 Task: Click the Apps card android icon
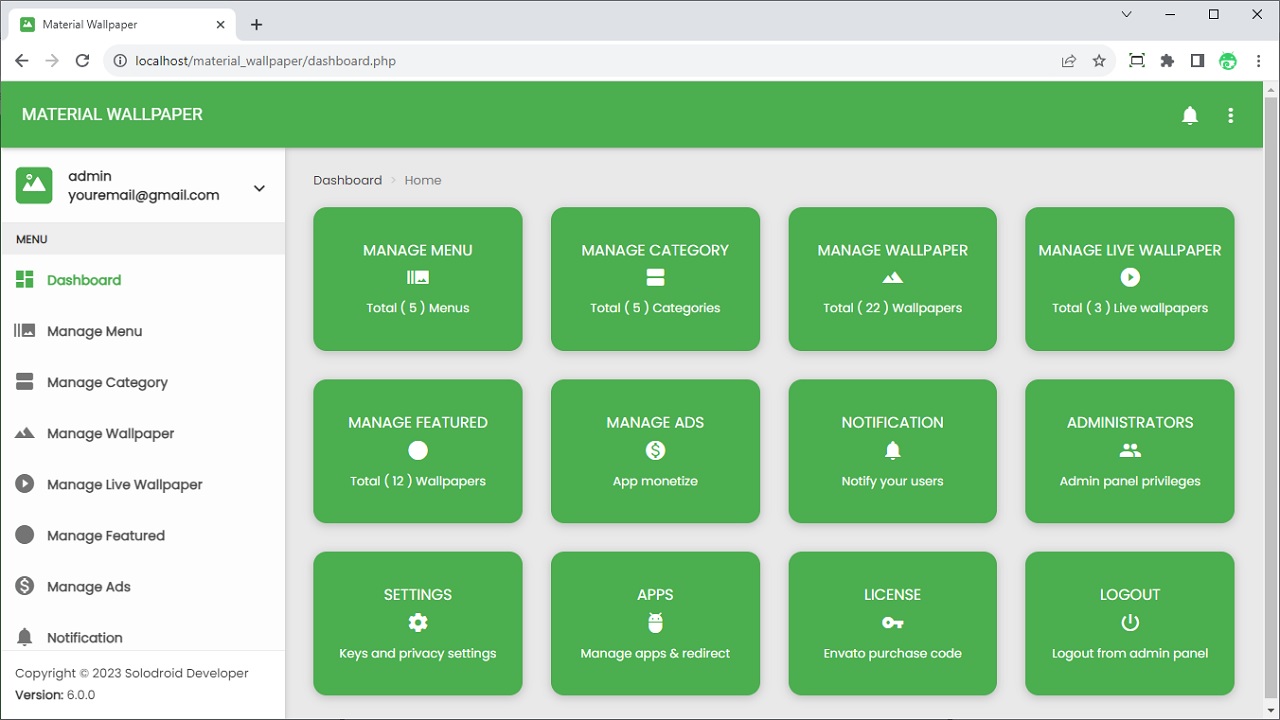pyautogui.click(x=655, y=623)
